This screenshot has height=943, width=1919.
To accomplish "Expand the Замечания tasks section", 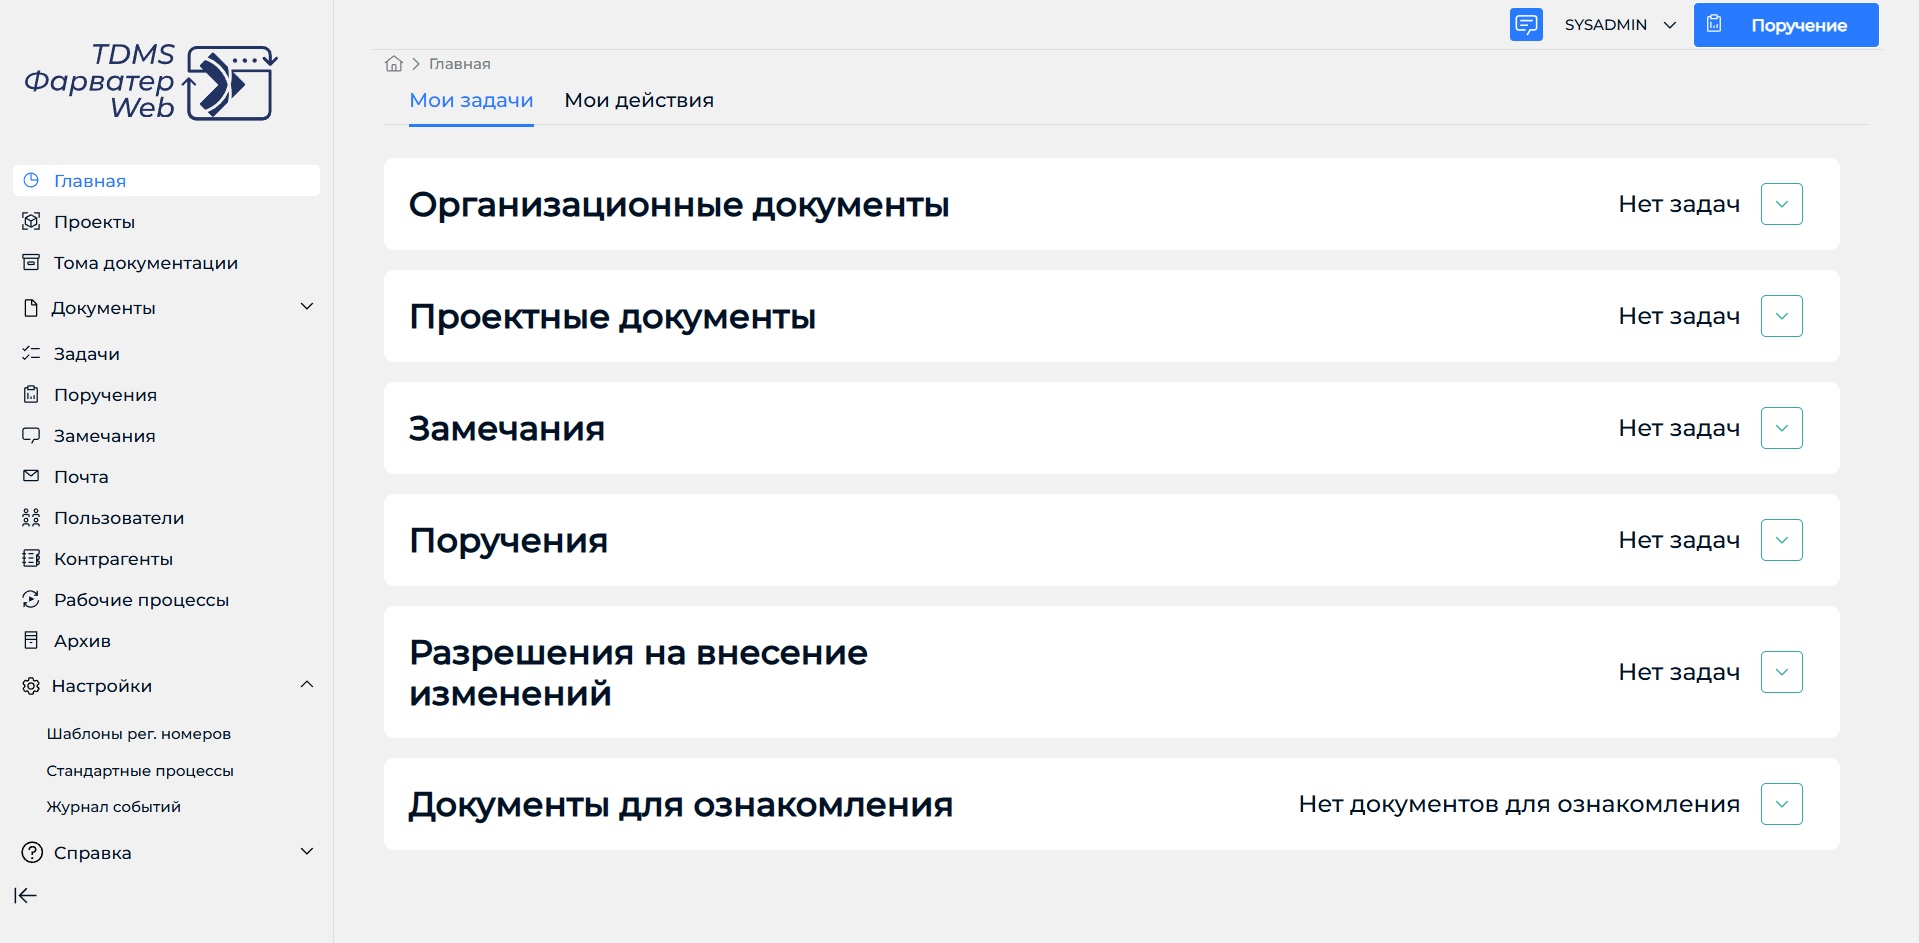I will [x=1781, y=428].
